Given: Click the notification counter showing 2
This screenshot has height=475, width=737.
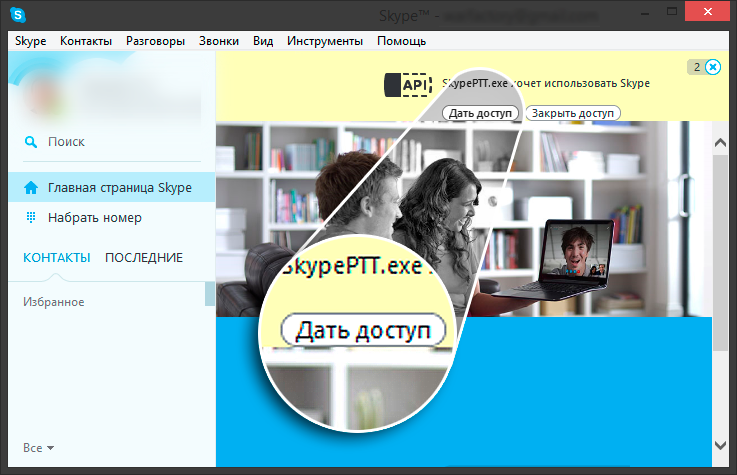Looking at the screenshot, I should [x=697, y=67].
